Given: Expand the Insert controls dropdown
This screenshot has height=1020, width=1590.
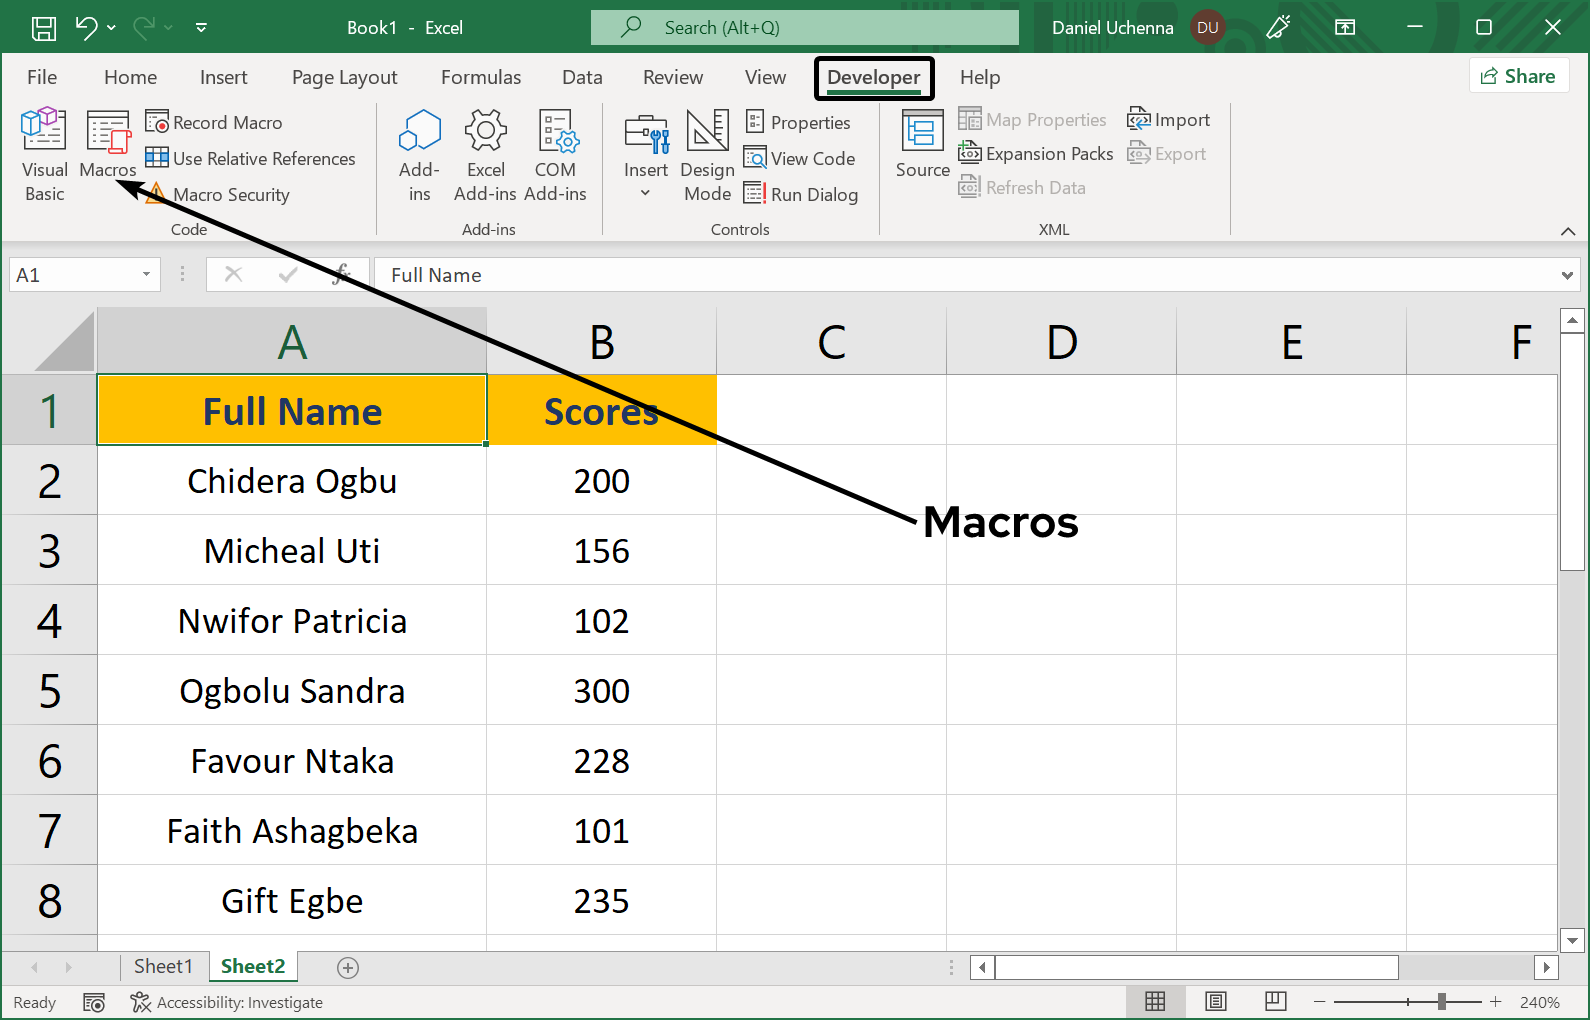Looking at the screenshot, I should coord(646,193).
